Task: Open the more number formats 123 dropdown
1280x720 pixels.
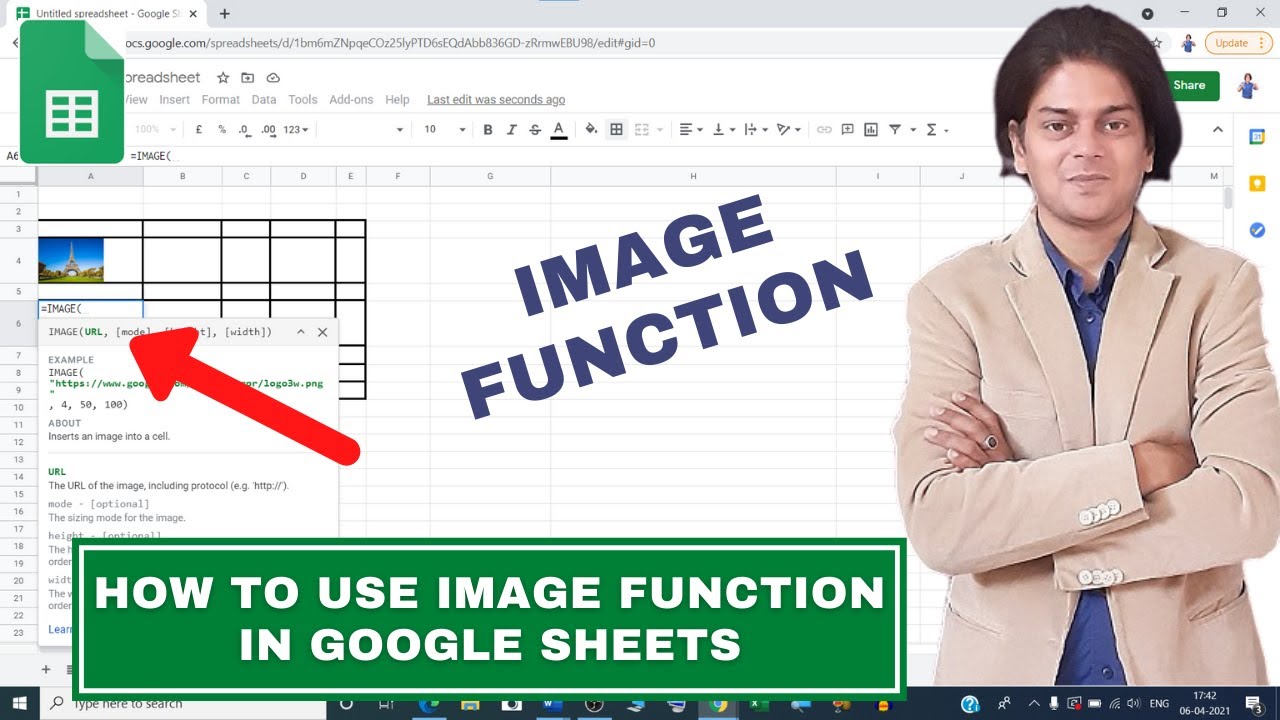Action: [x=296, y=130]
